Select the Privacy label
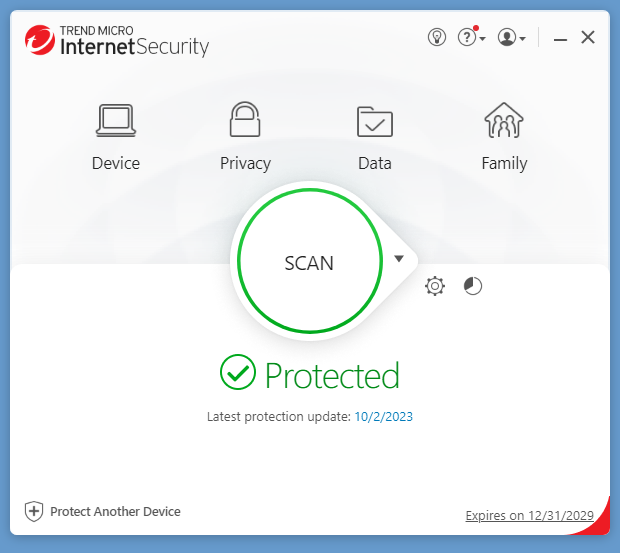The height and width of the screenshot is (553, 620). click(245, 163)
